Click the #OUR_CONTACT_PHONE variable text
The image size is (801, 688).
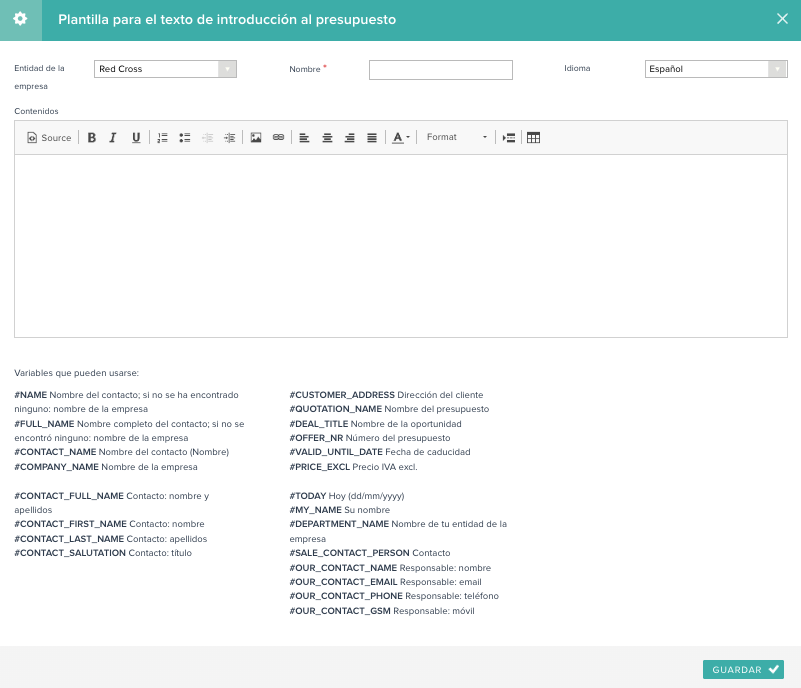click(346, 596)
